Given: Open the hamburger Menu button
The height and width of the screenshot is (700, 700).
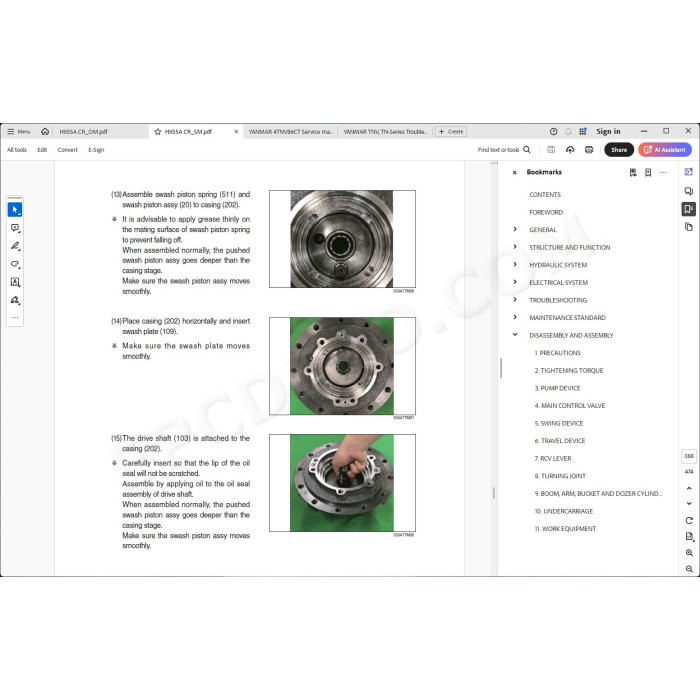Looking at the screenshot, I should (x=18, y=132).
